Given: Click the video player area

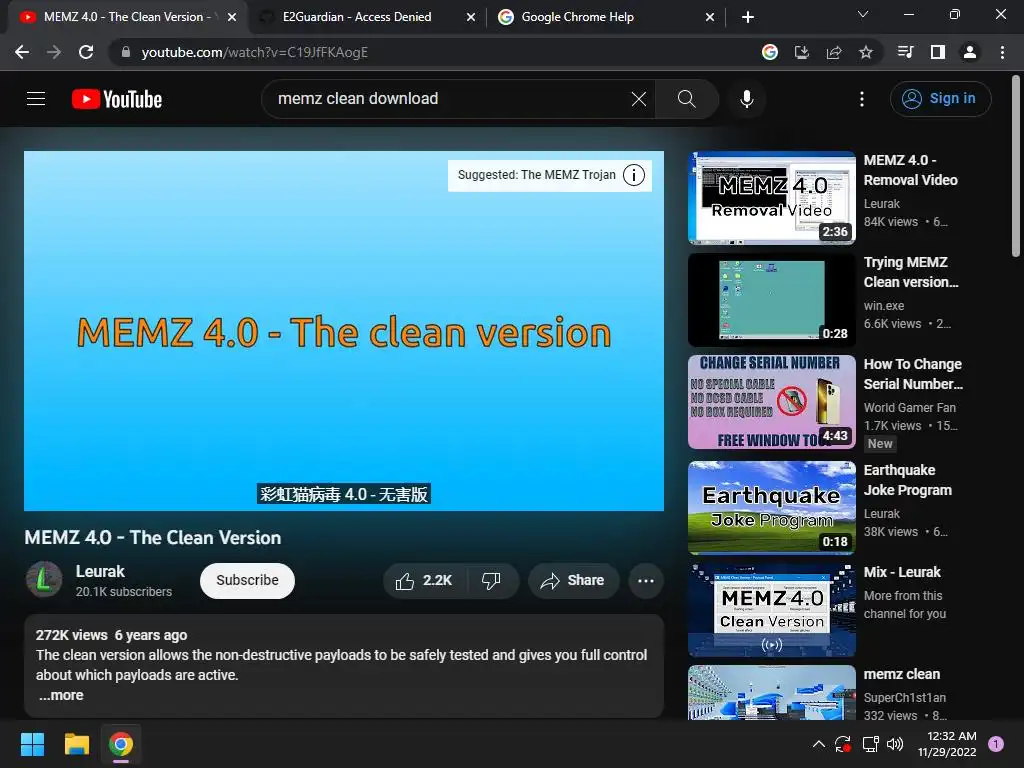Looking at the screenshot, I should (x=344, y=331).
